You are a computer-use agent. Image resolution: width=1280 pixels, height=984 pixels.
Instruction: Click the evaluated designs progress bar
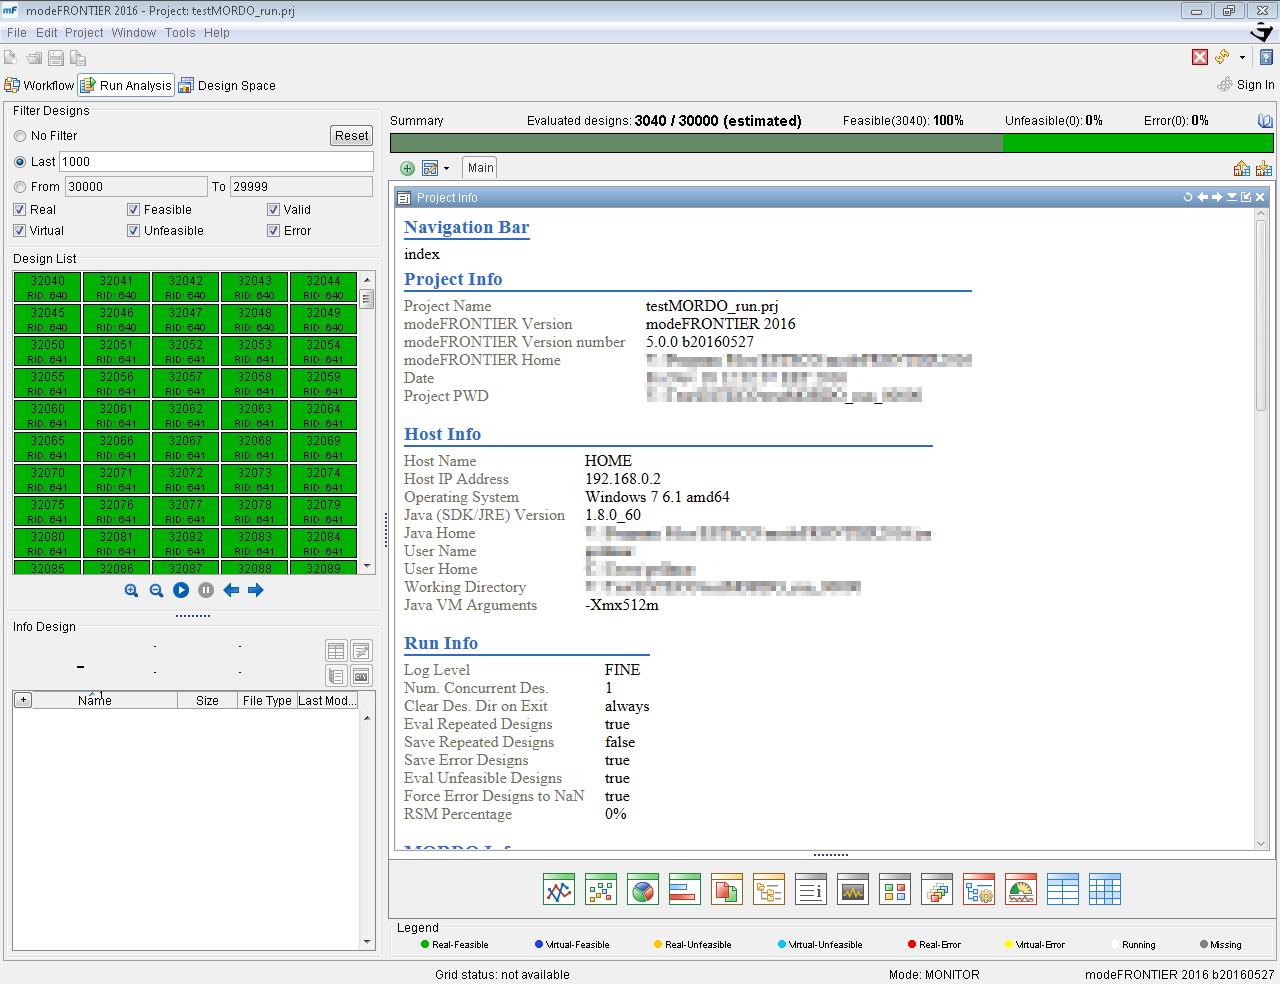[832, 143]
